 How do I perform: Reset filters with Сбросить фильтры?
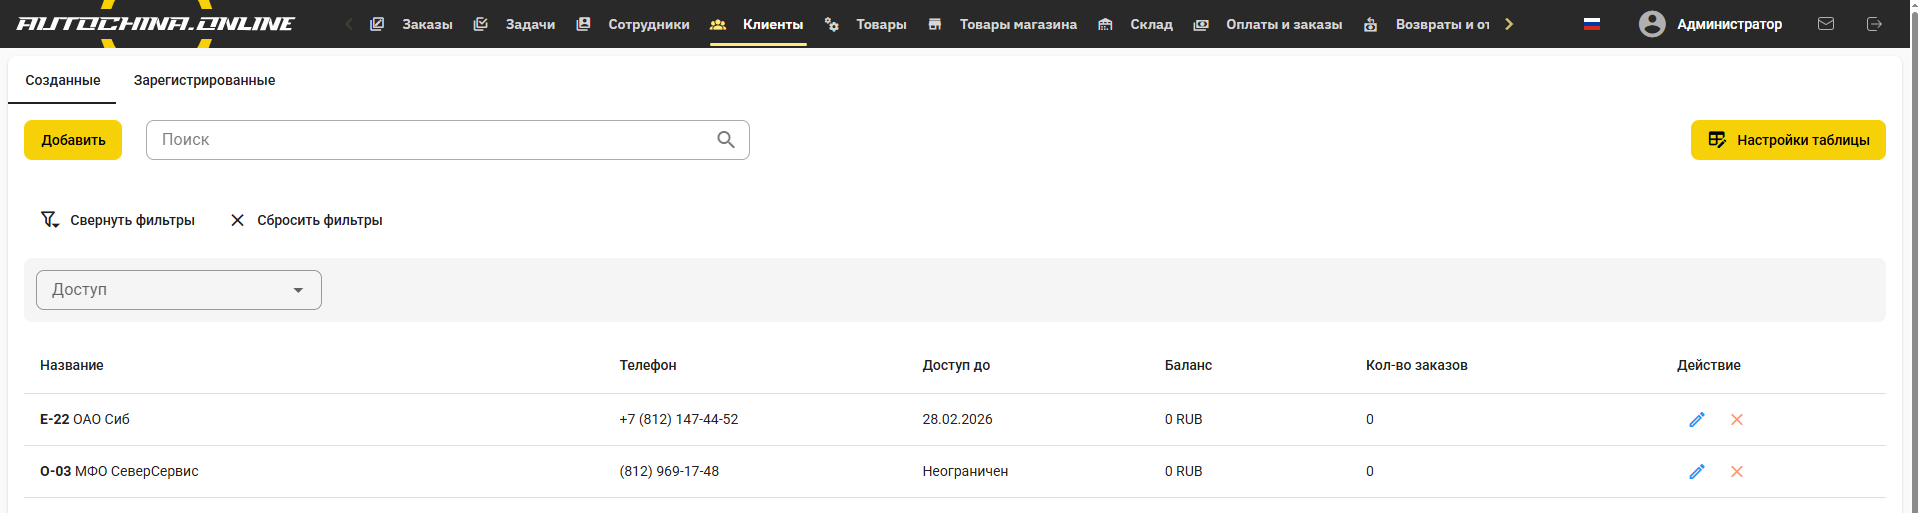point(307,220)
